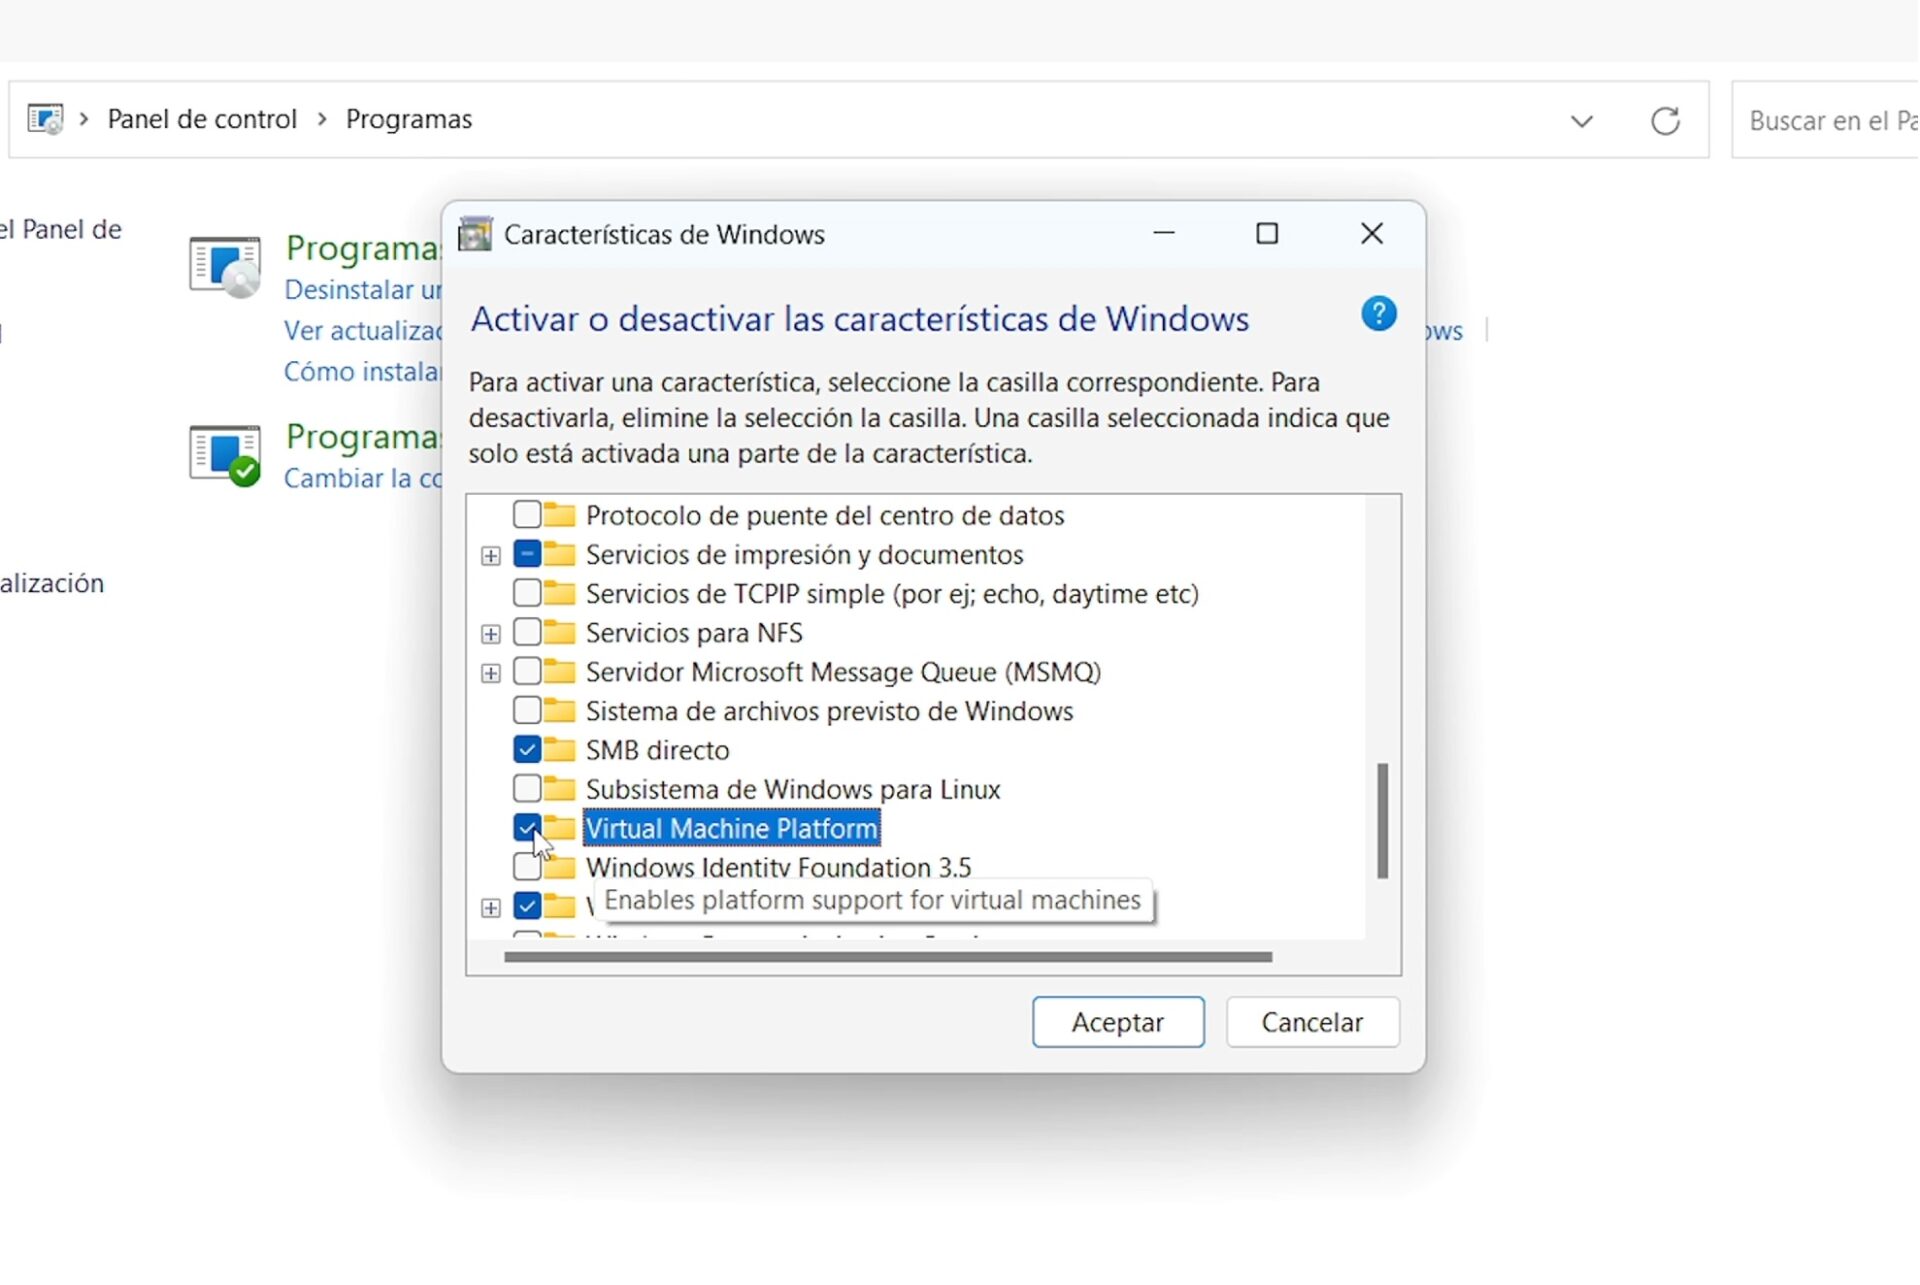Click folder icon beside Sistema de archivos previsto
Screen dimensions: 1920x1285
[x=560, y=711]
